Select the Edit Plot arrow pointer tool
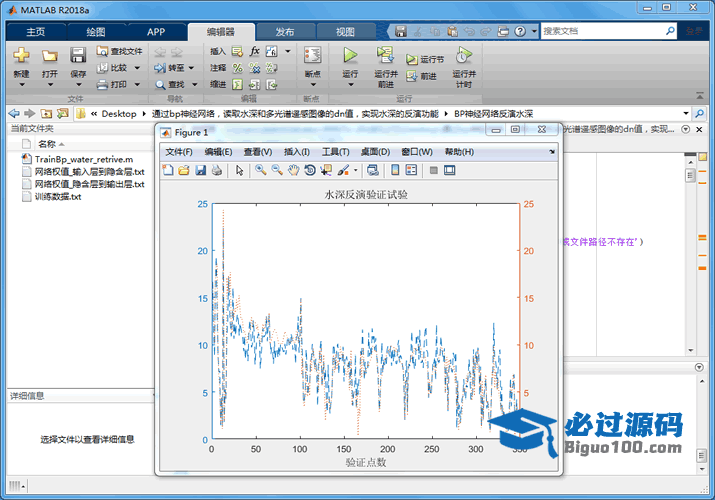The image size is (715, 500). 240,170
